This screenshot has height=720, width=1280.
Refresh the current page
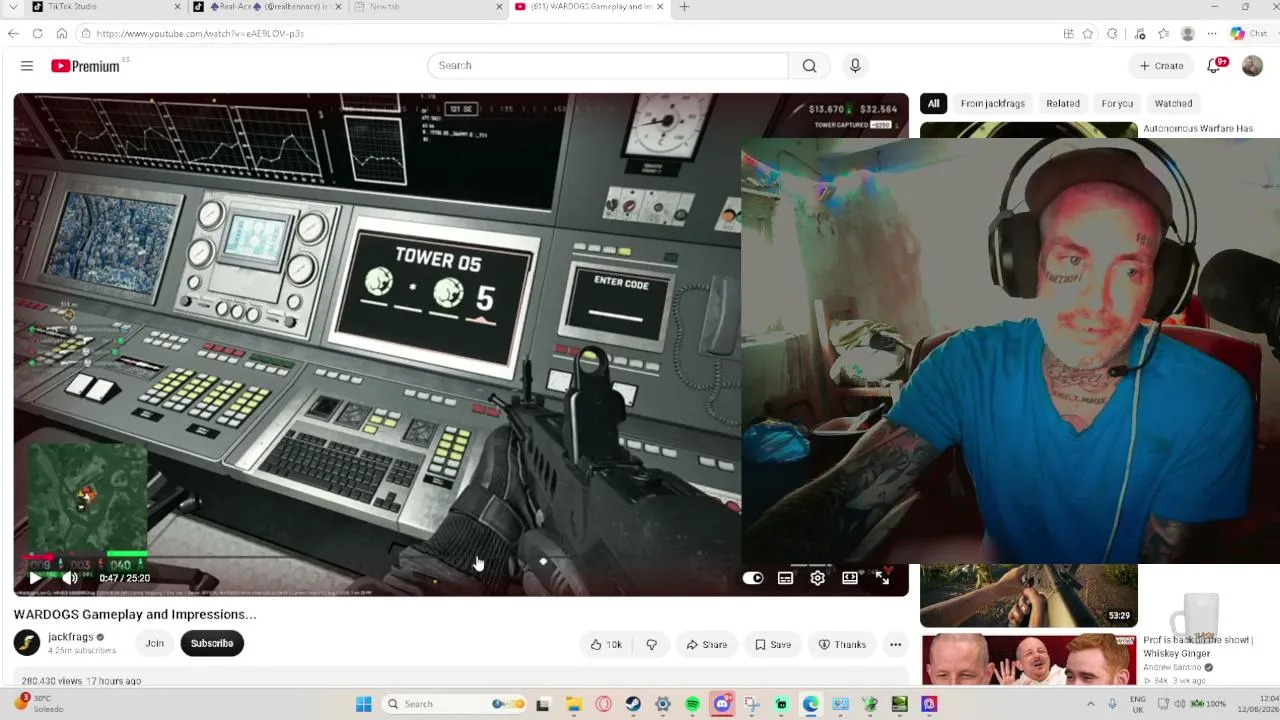coord(37,33)
